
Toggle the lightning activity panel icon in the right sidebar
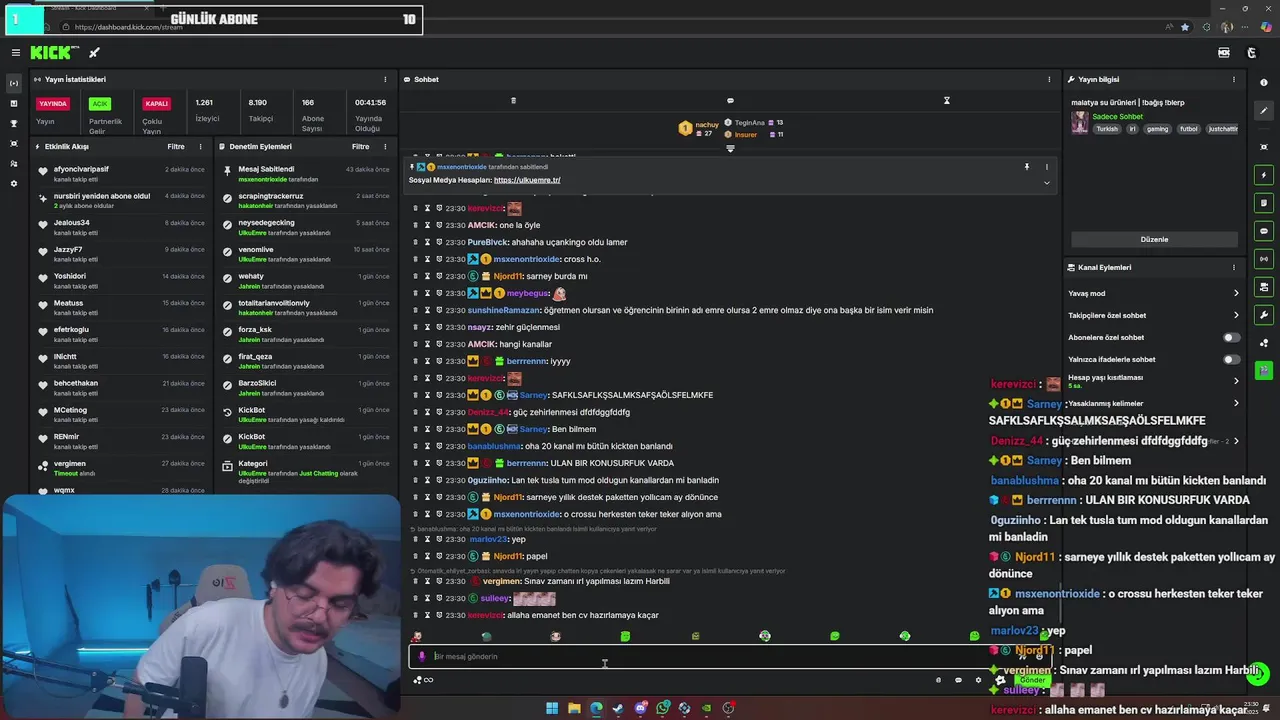1264,175
